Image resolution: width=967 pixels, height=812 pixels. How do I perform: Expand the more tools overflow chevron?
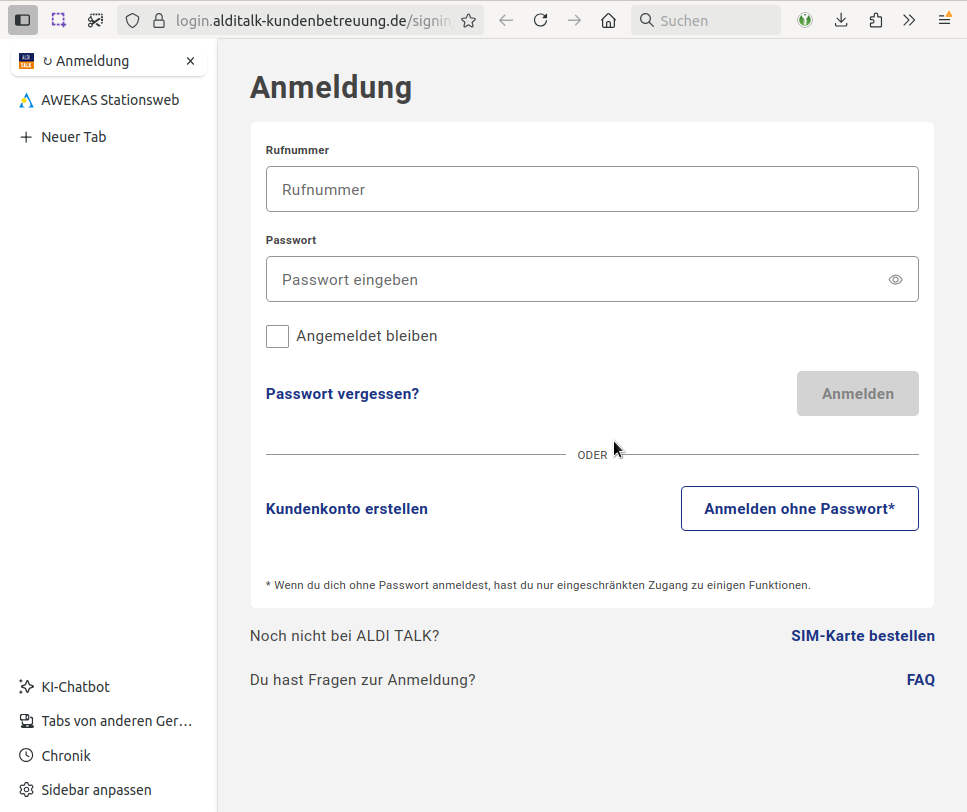tap(909, 20)
